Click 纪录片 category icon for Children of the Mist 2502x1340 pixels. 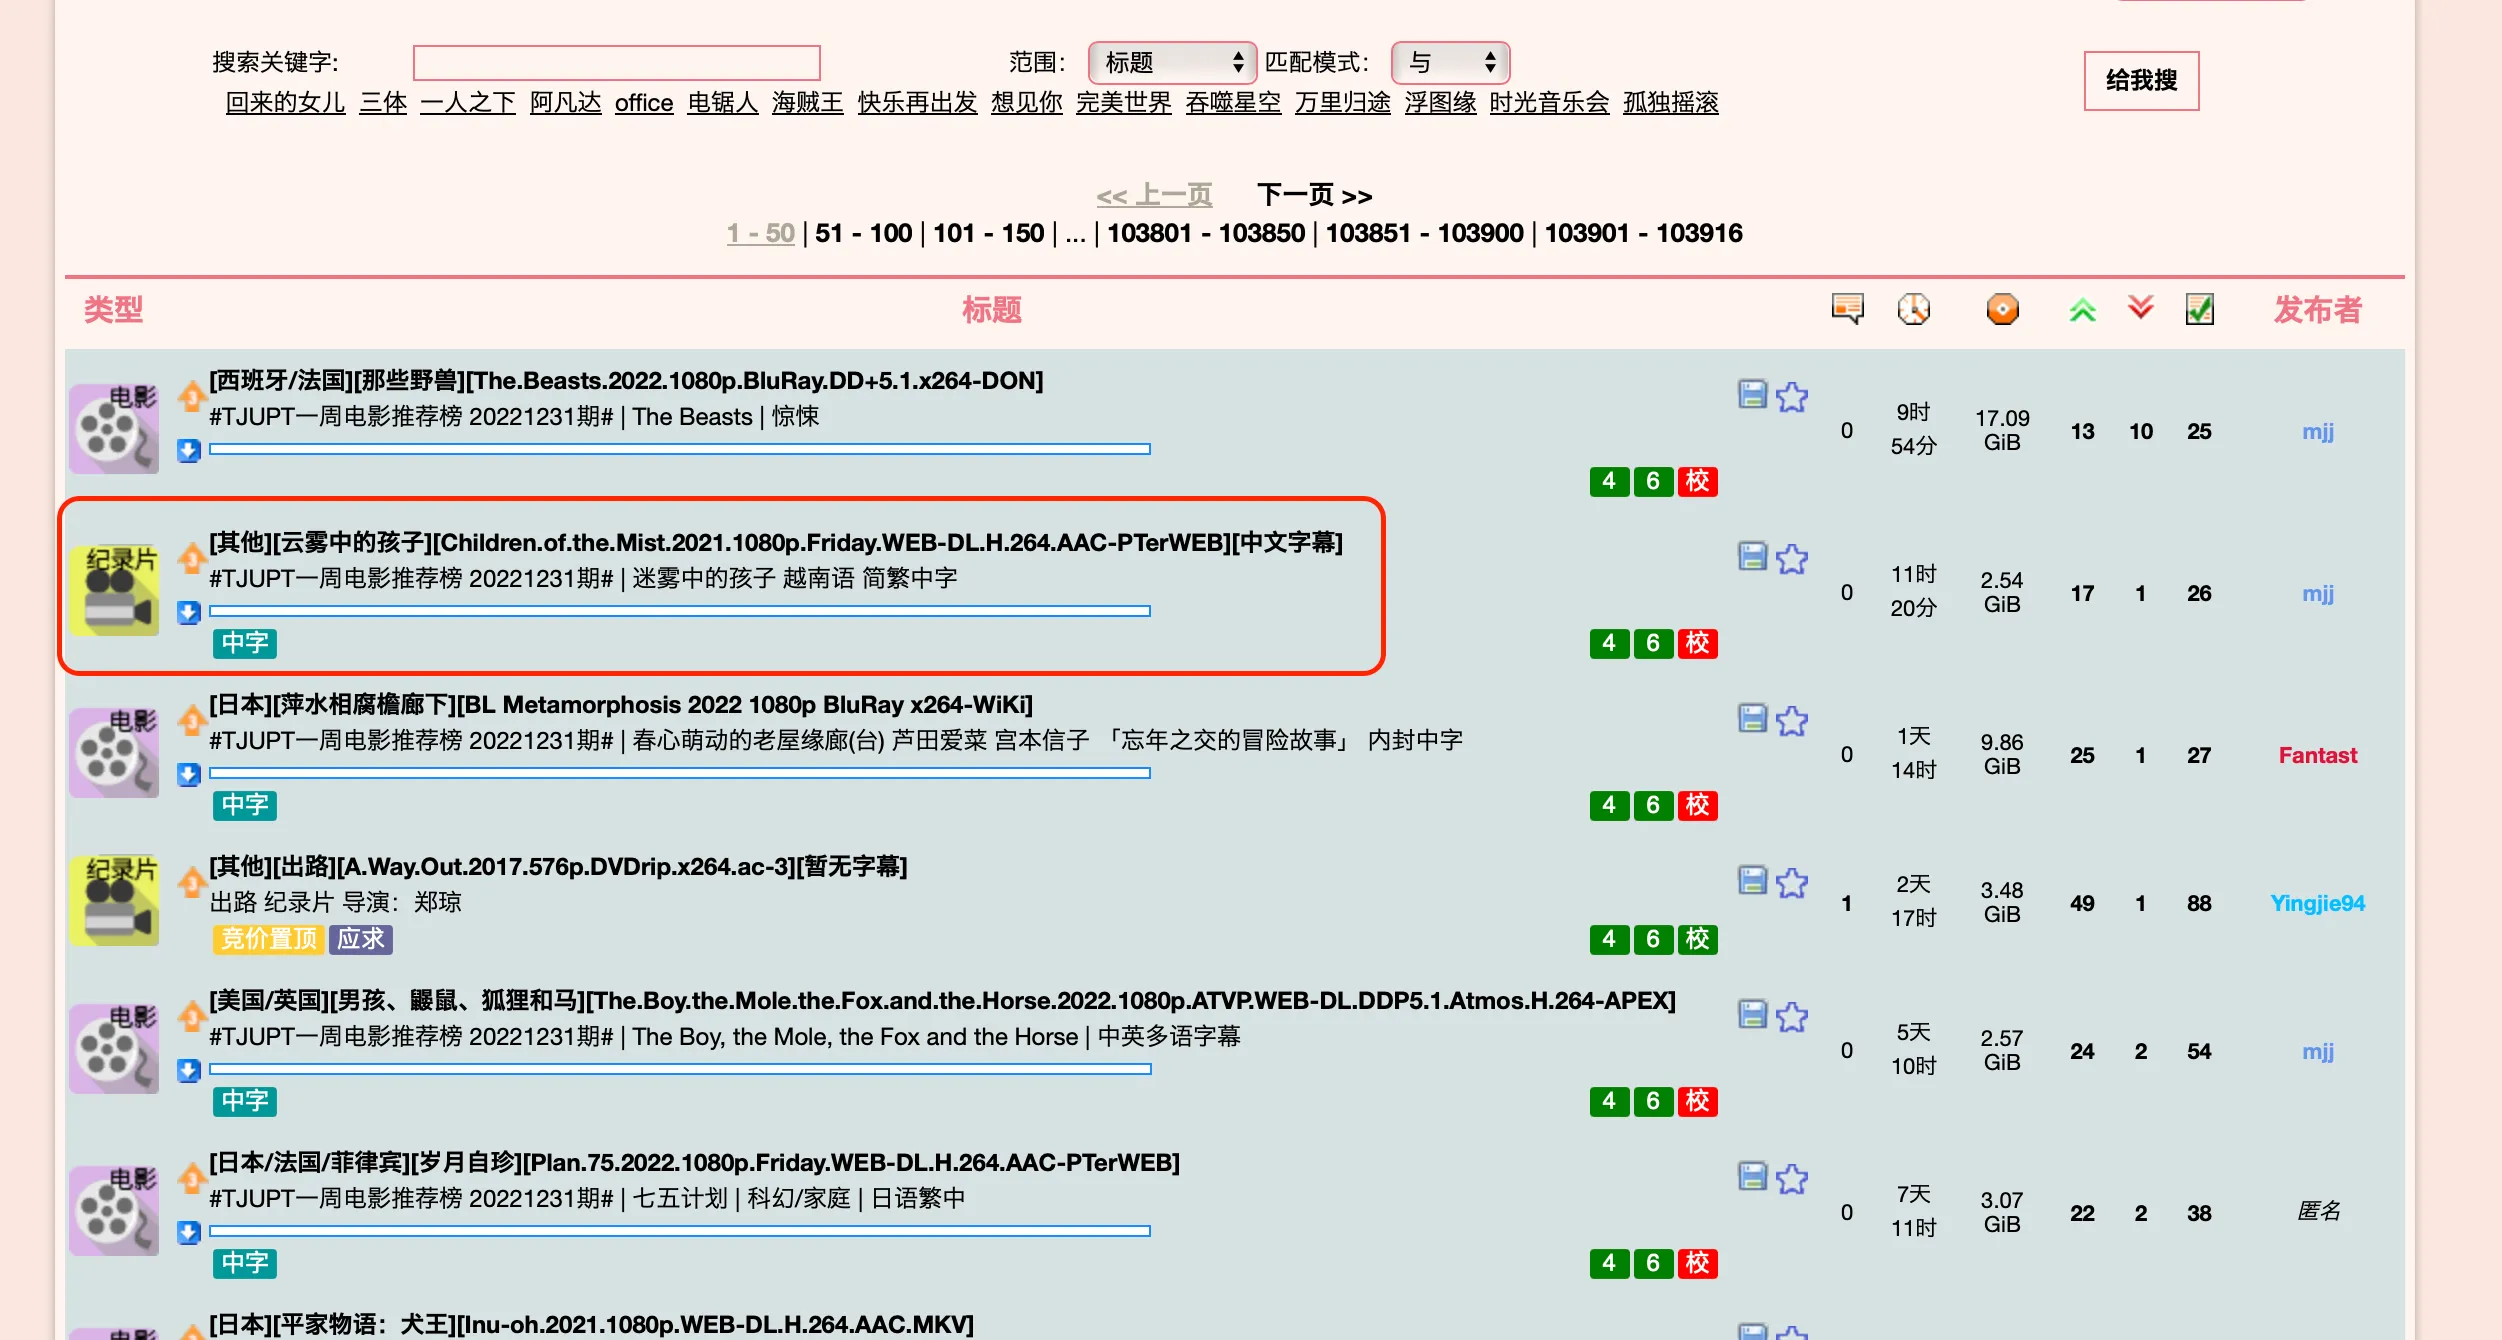coord(114,591)
